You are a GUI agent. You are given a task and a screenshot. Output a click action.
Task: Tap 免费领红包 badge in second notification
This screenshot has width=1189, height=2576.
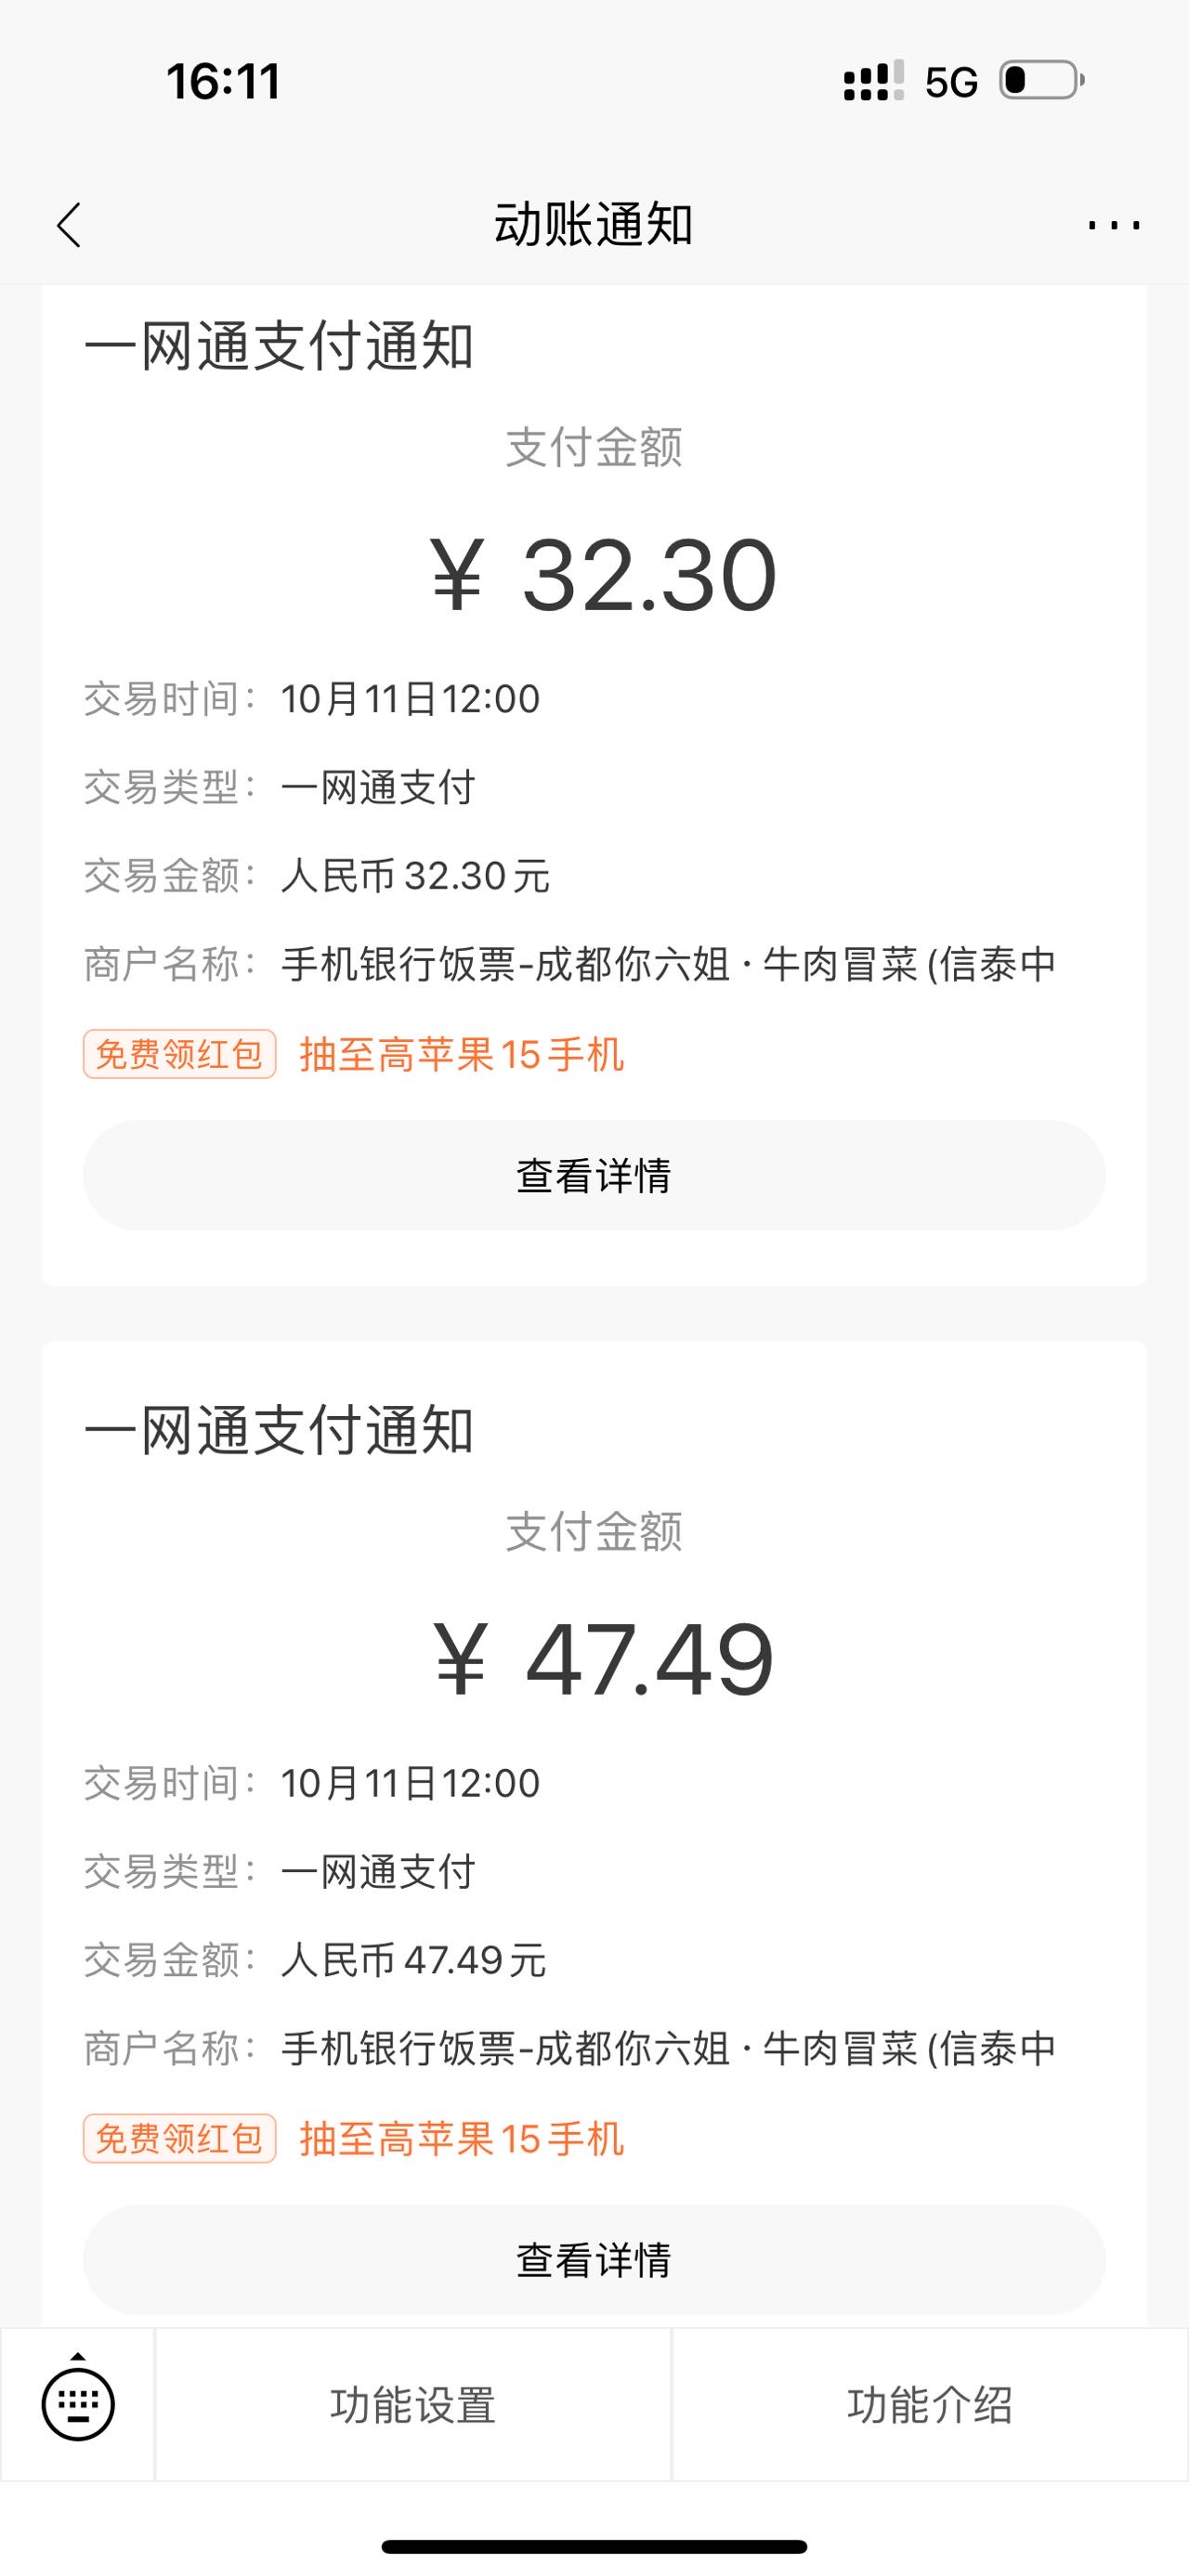pyautogui.click(x=179, y=2138)
